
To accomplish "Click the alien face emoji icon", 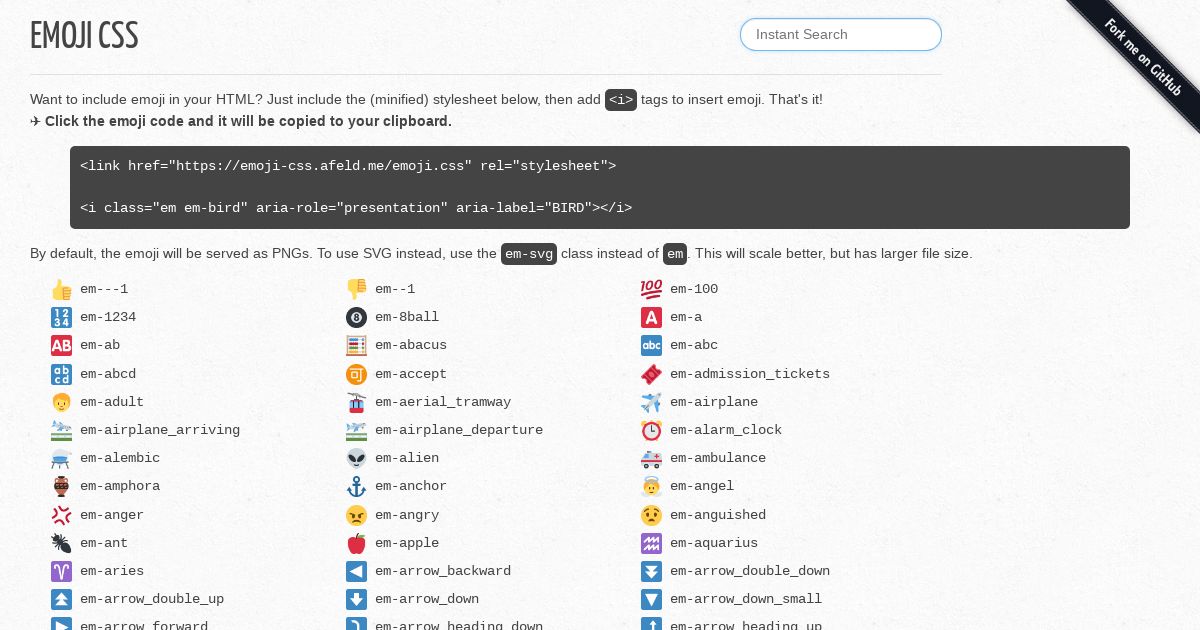I will 356,458.
